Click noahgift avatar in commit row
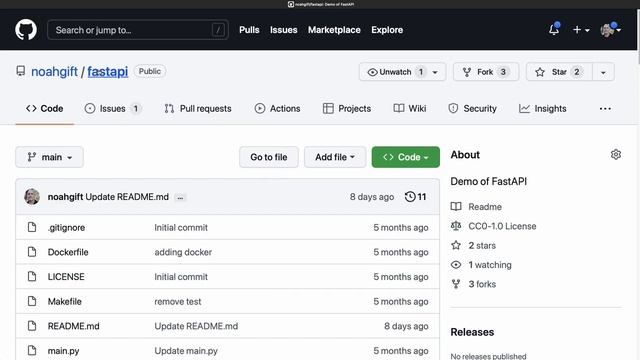640x360 pixels. pos(32,197)
